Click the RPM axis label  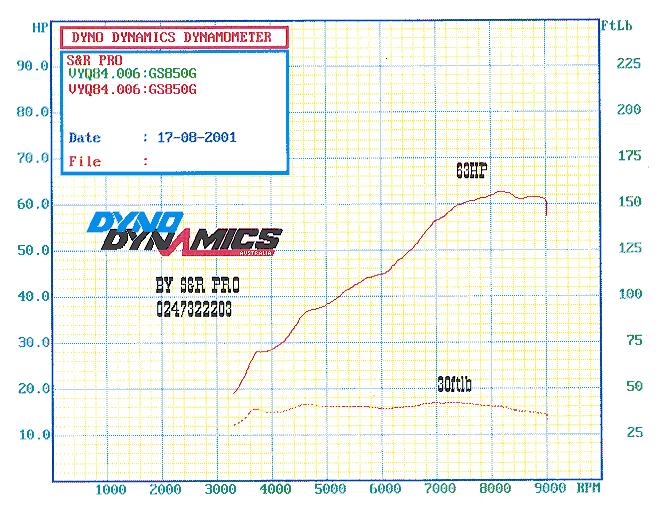click(x=589, y=489)
